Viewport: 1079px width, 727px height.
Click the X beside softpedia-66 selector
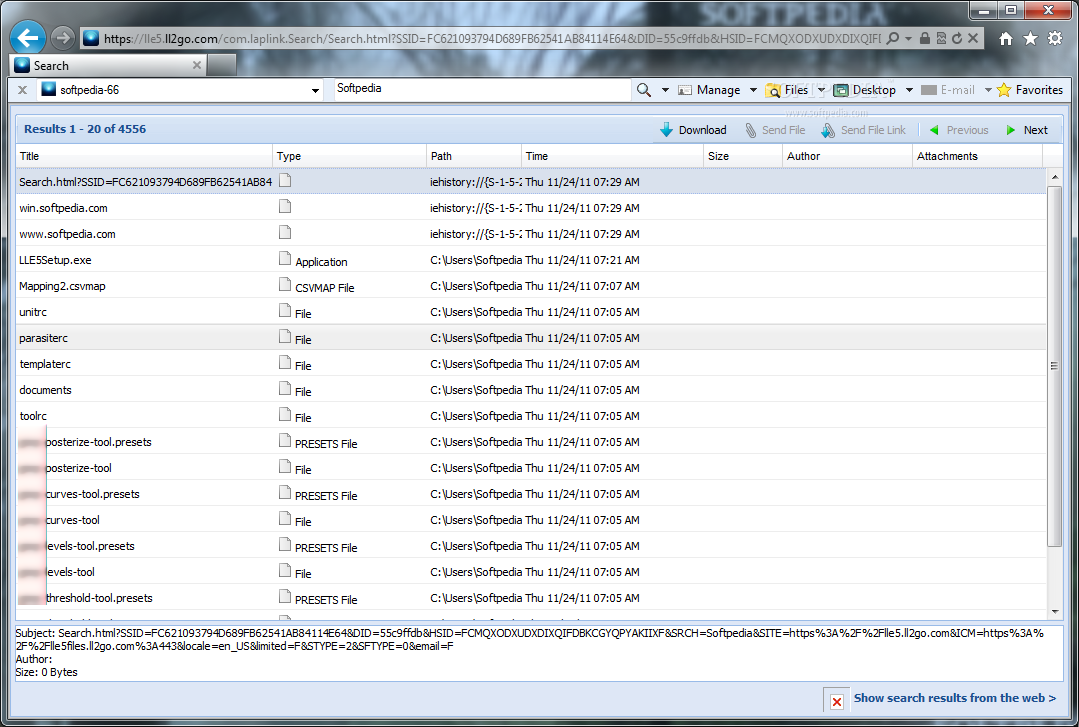click(22, 89)
